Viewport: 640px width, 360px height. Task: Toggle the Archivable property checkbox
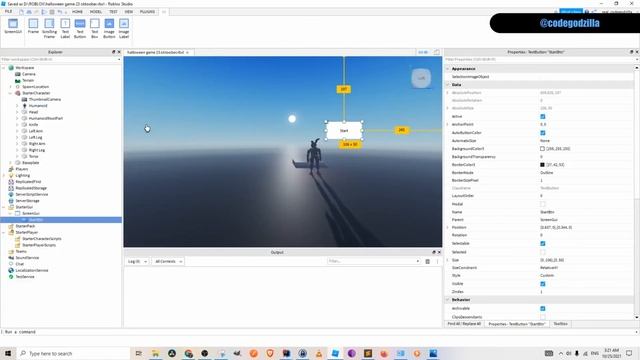tap(542, 309)
